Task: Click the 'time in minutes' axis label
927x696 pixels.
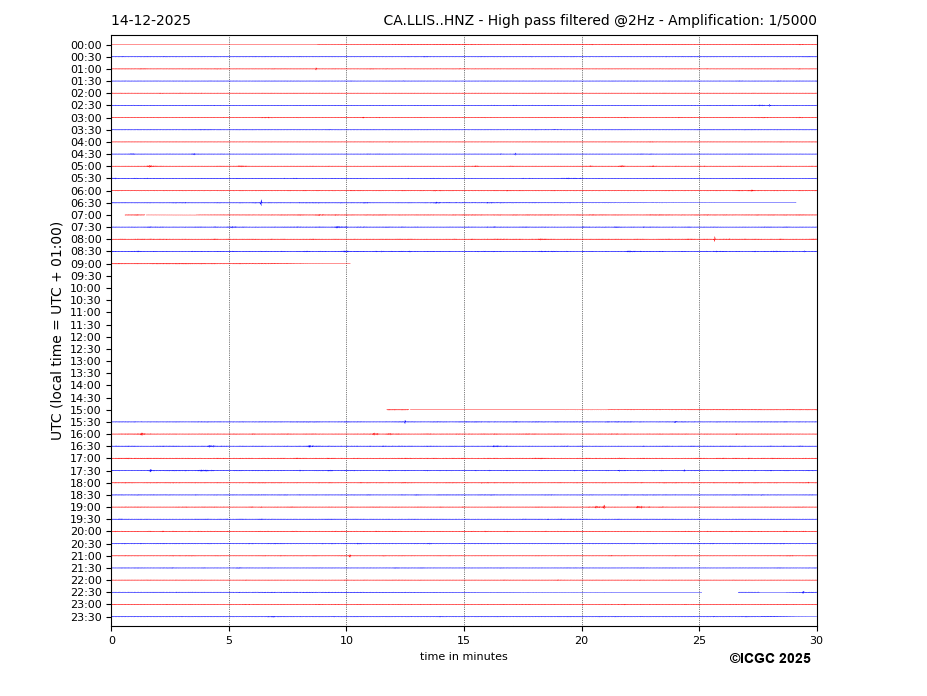Action: coord(463,657)
